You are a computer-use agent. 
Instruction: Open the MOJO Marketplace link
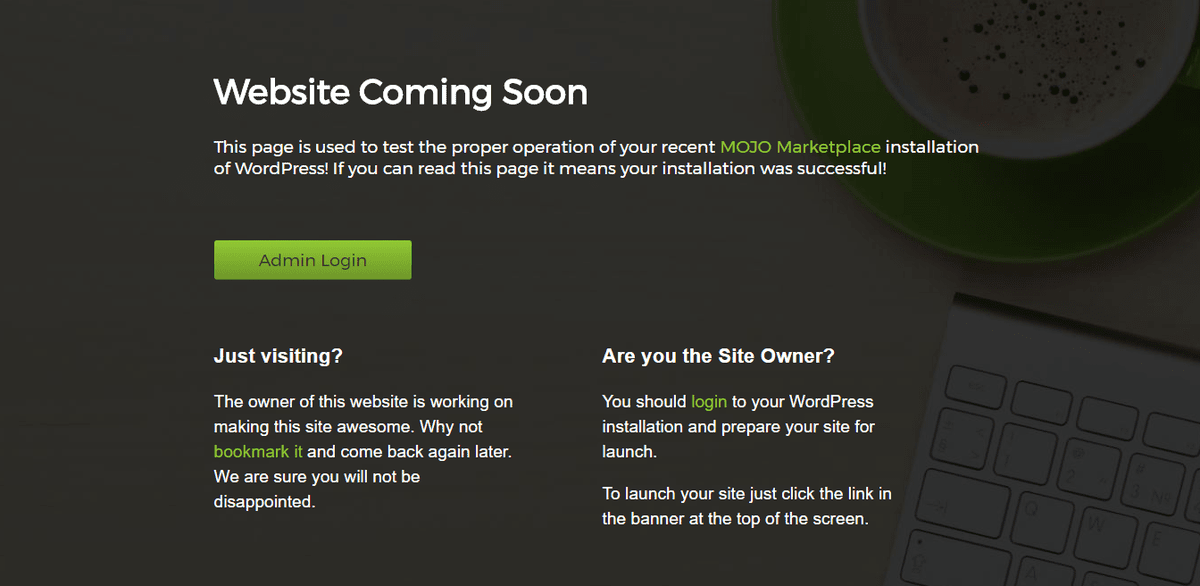(x=800, y=147)
